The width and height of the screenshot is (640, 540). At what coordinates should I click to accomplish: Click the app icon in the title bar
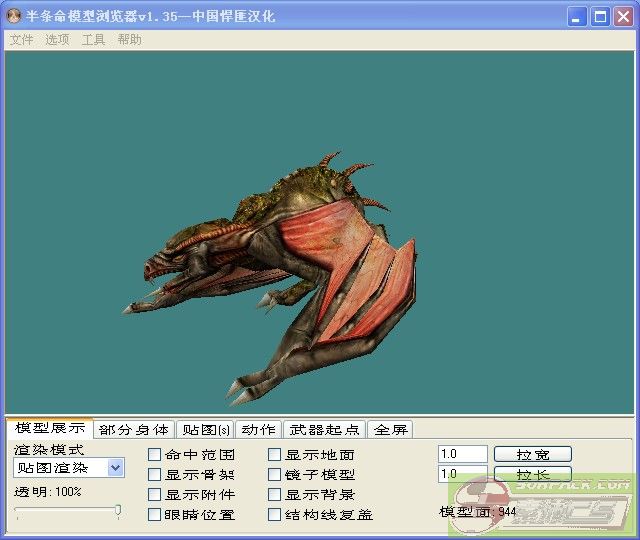pos(14,17)
